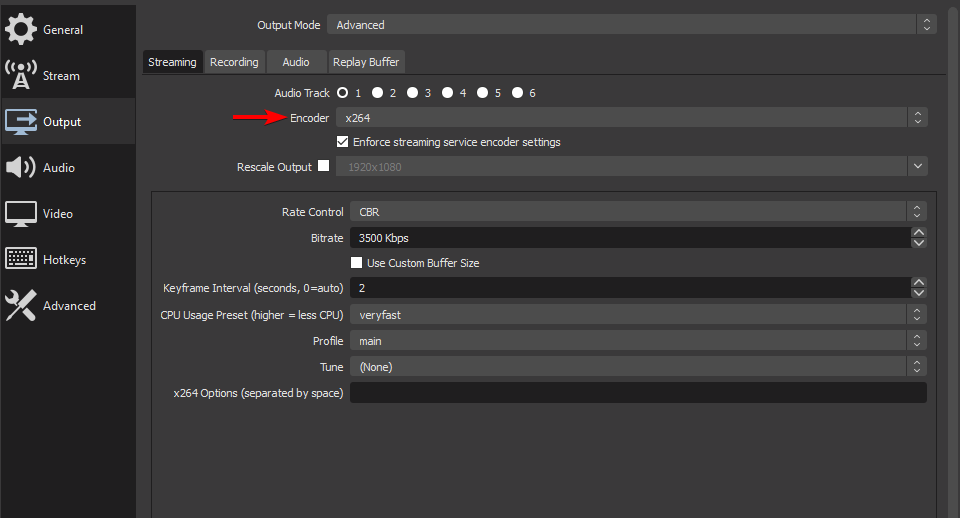Screen dimensions: 960x518
Task: Go to Video sidebar label
Action: pos(58,214)
